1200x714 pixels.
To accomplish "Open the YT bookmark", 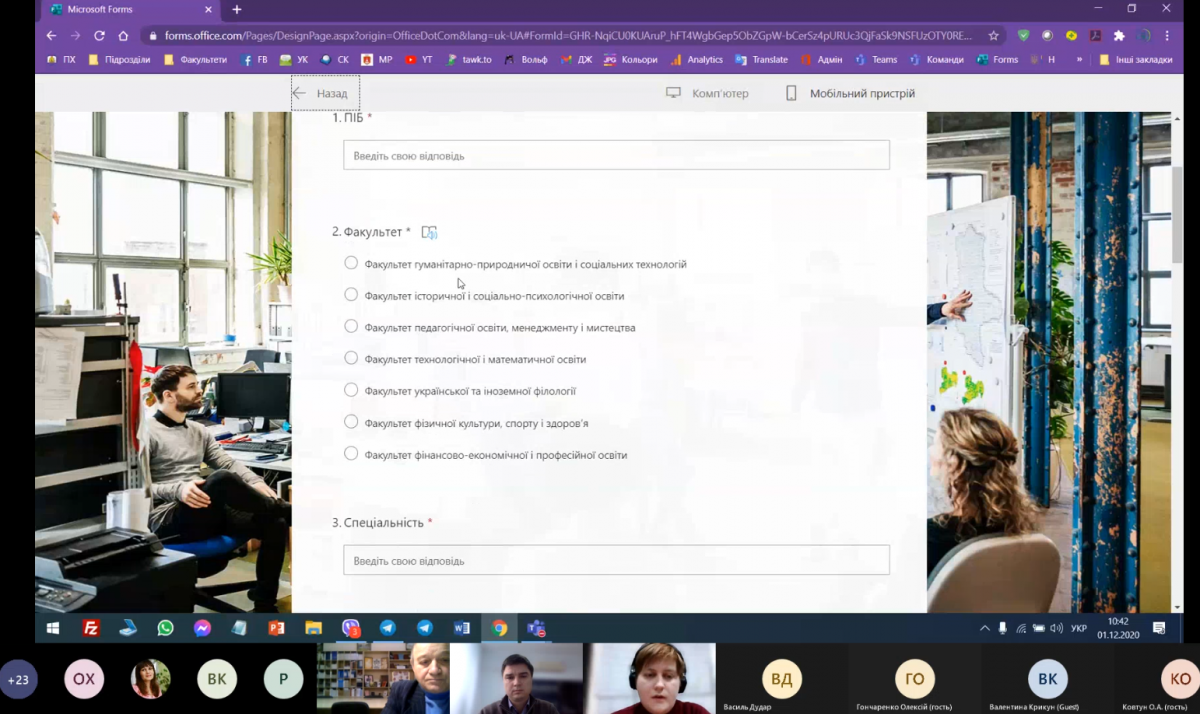I will [419, 60].
